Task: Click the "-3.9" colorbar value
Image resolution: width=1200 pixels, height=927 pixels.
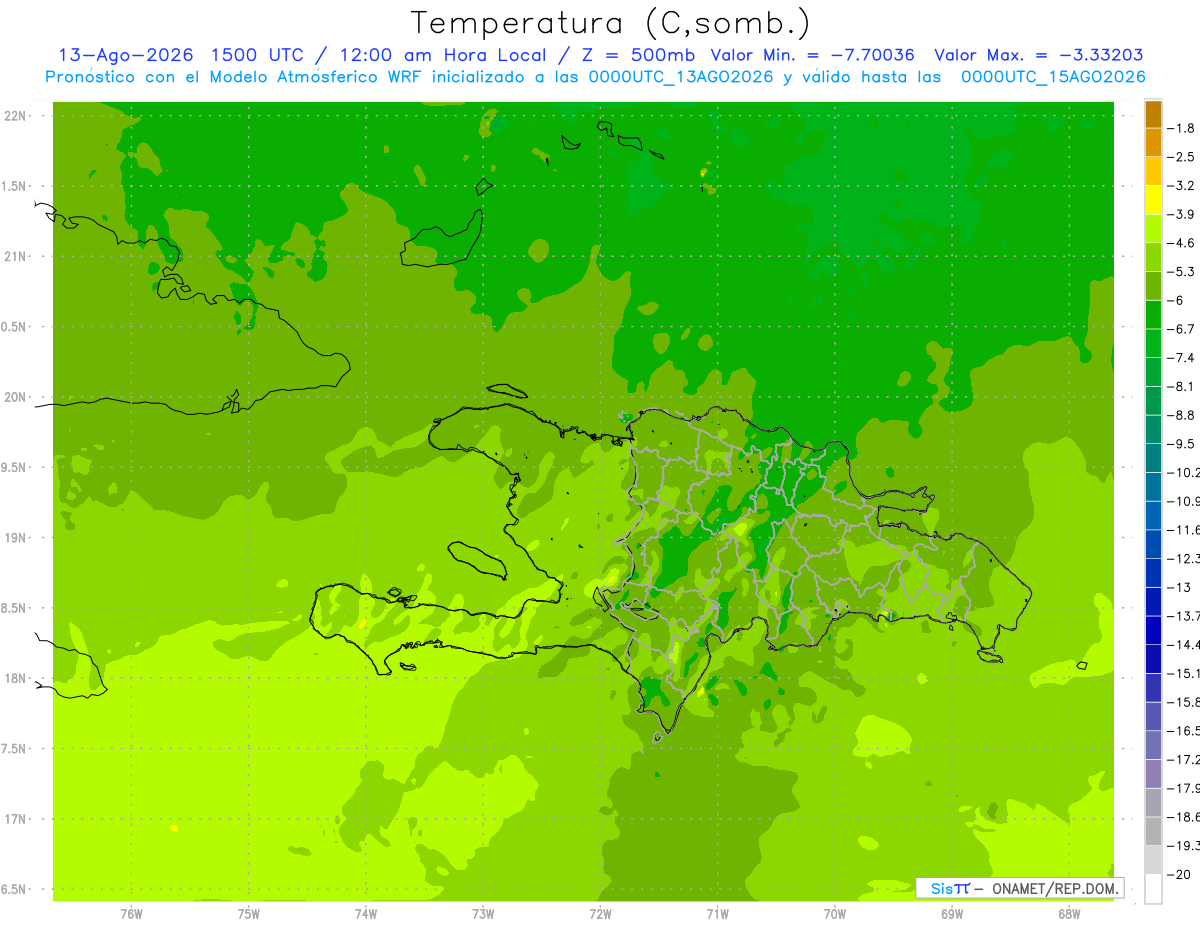Action: point(1182,214)
